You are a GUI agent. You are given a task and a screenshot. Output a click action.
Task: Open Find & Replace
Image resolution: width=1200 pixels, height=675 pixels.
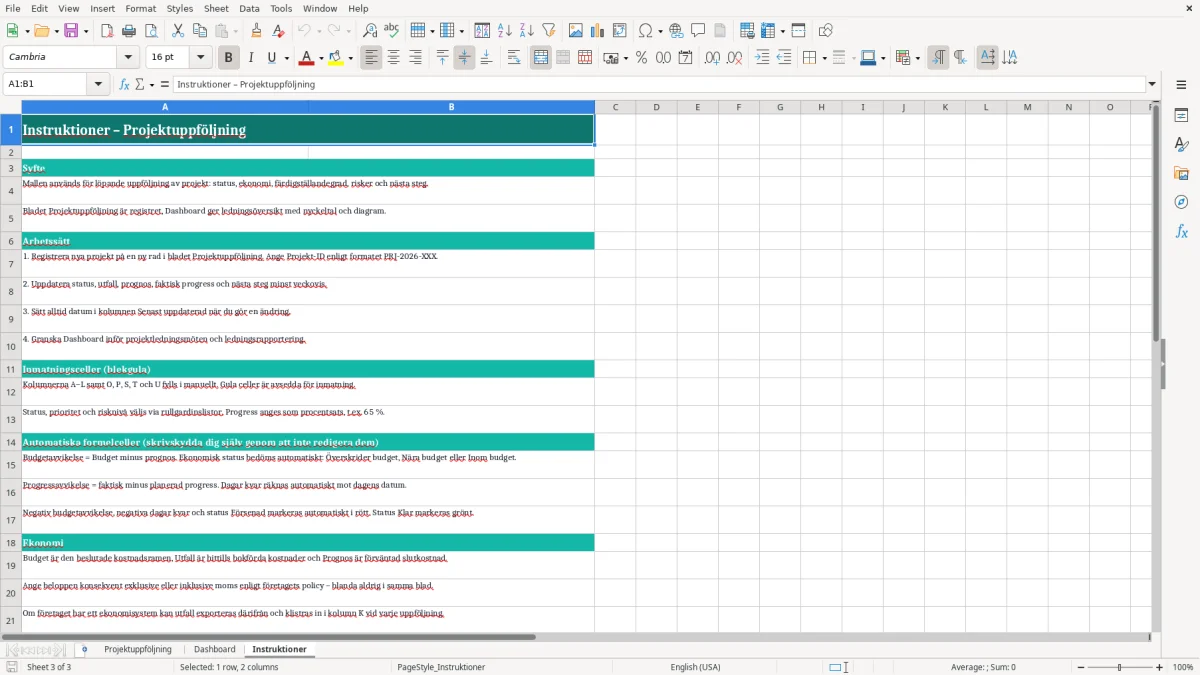pos(370,31)
